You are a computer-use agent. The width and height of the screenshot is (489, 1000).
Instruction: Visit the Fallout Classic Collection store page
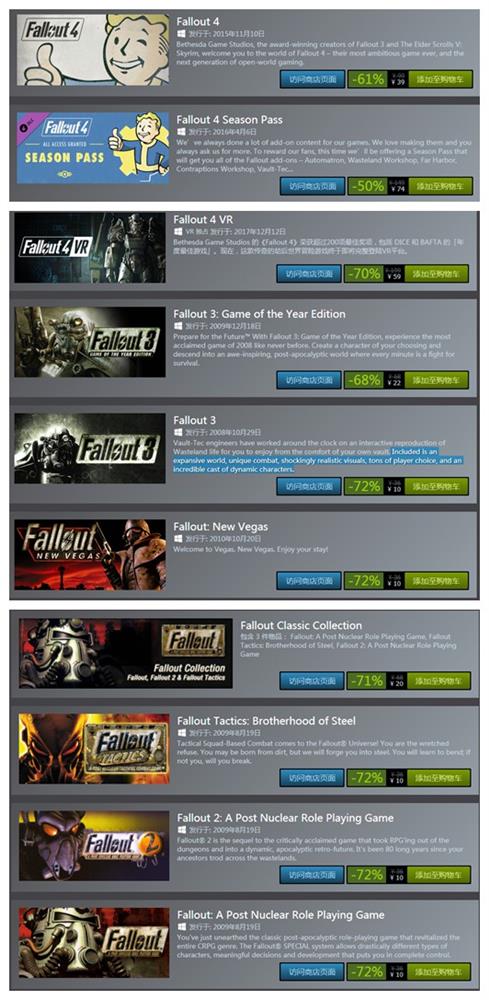pos(312,680)
